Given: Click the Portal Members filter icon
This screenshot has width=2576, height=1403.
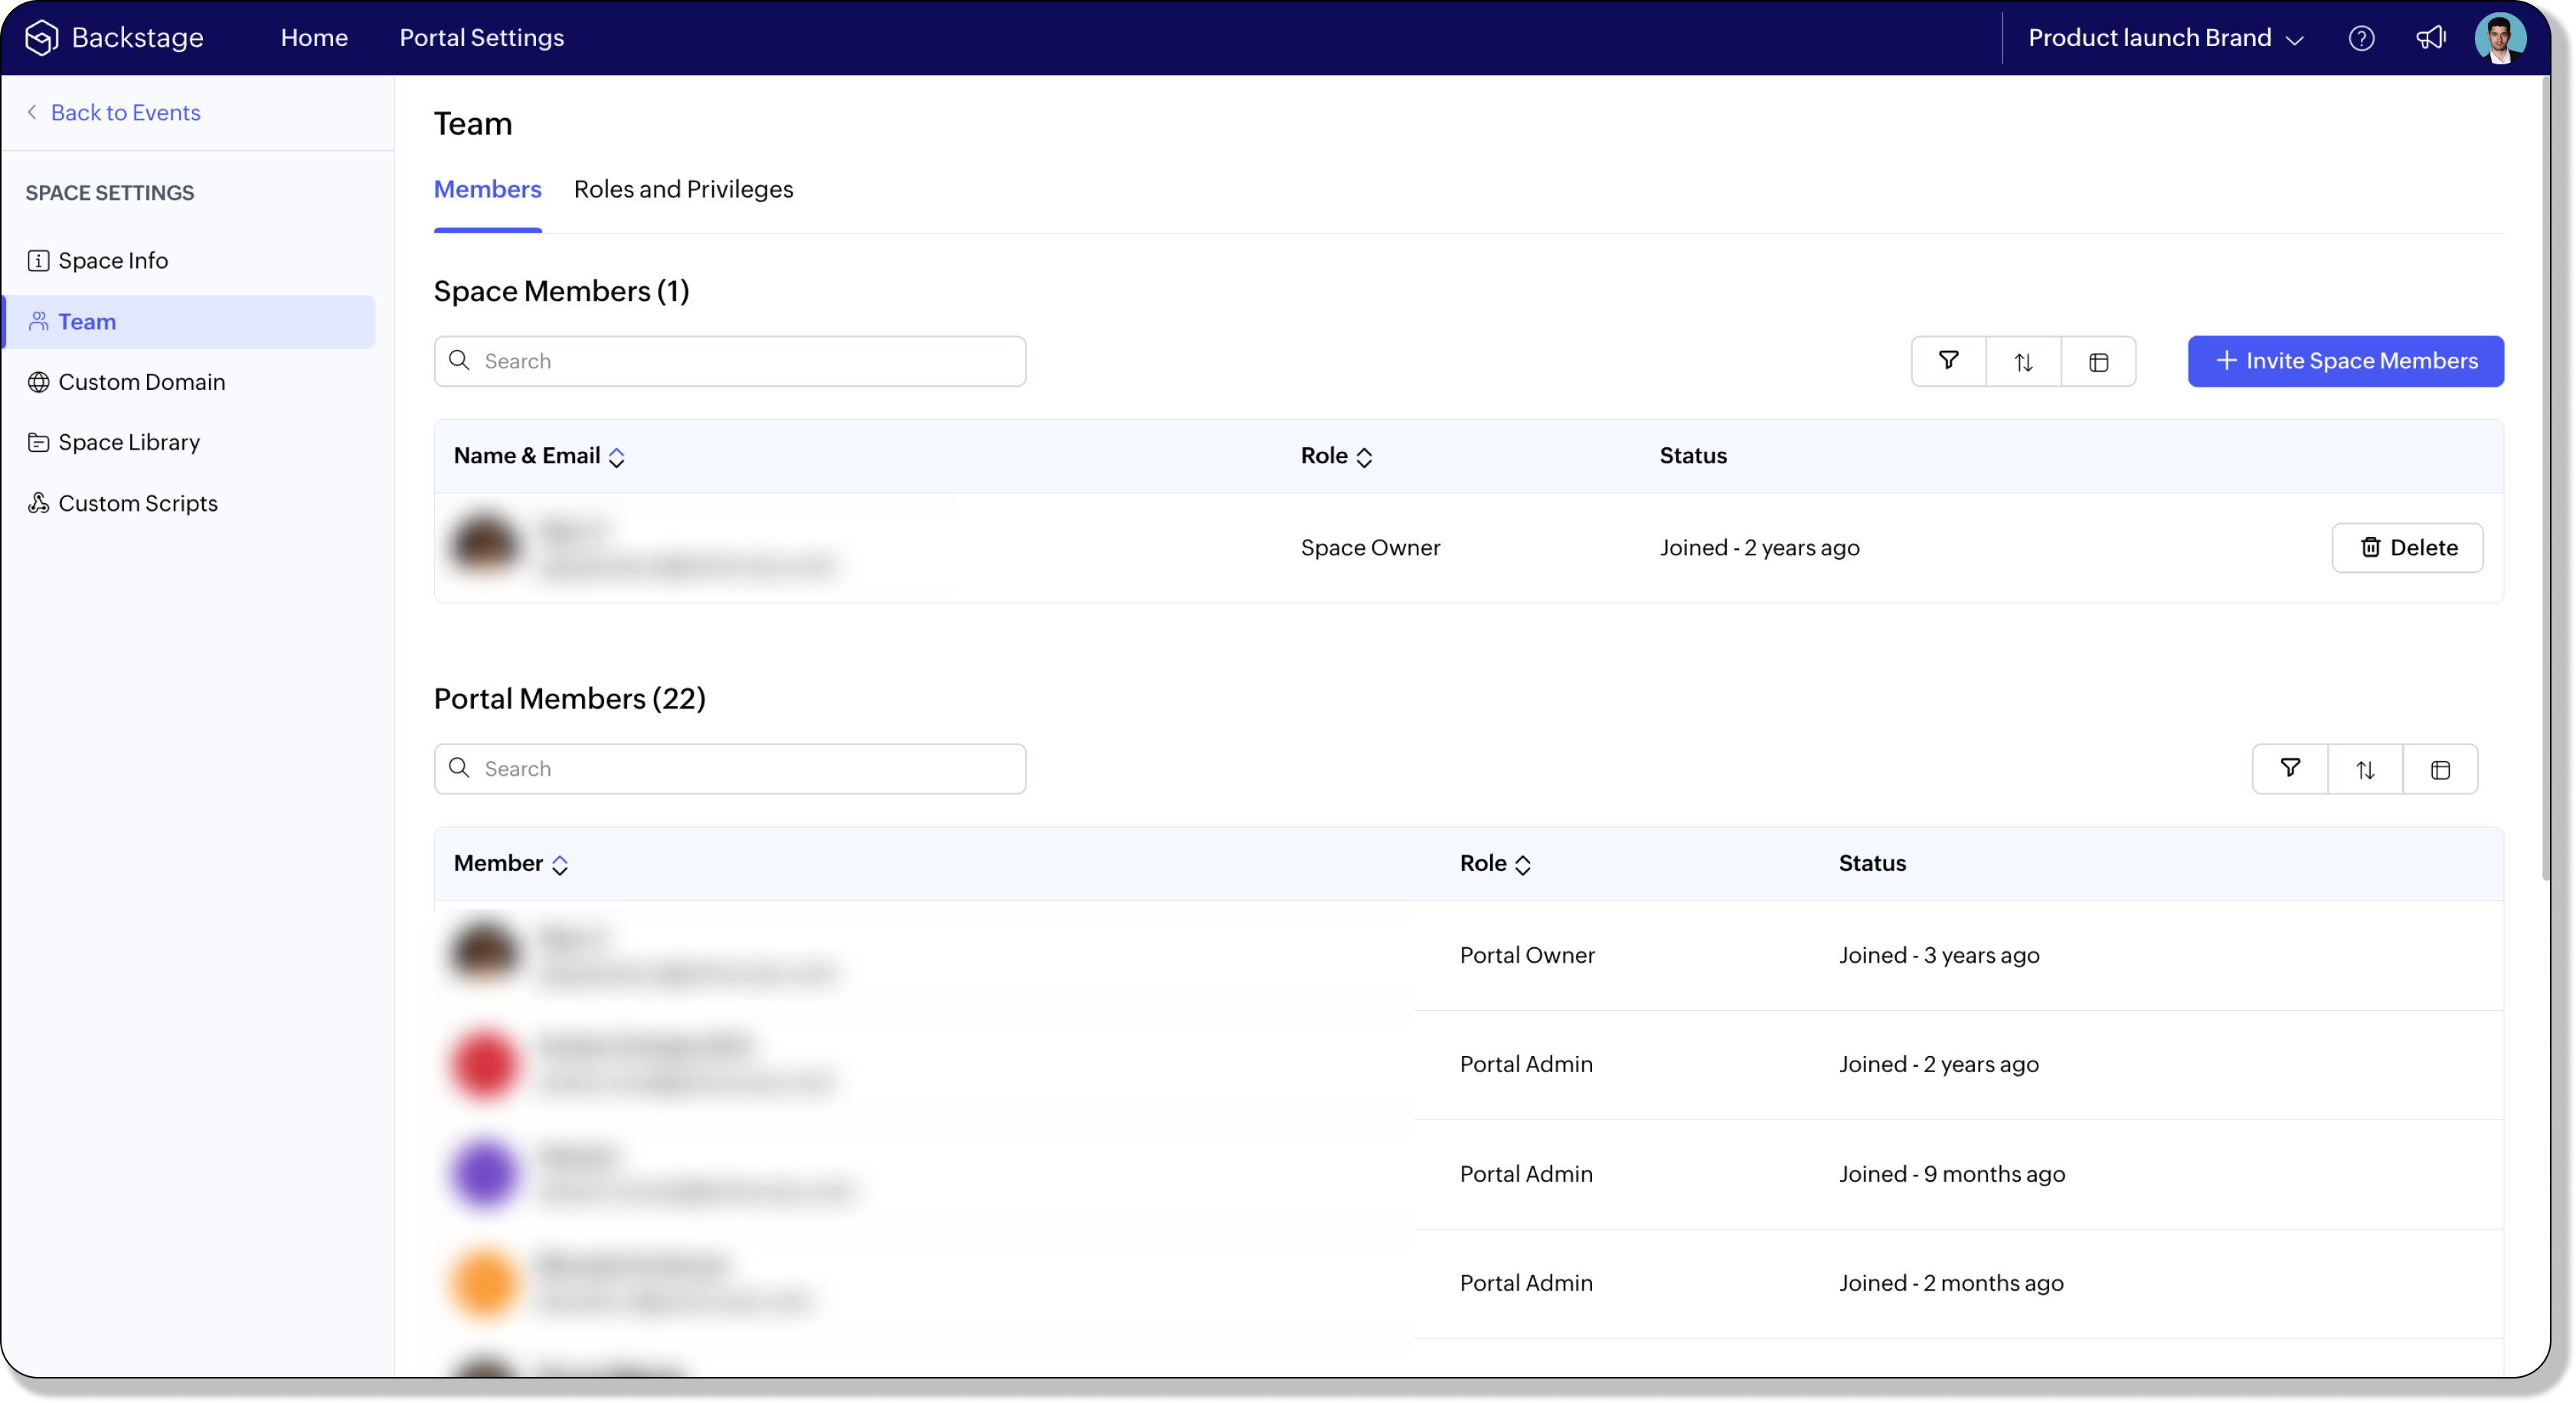Looking at the screenshot, I should [2289, 769].
